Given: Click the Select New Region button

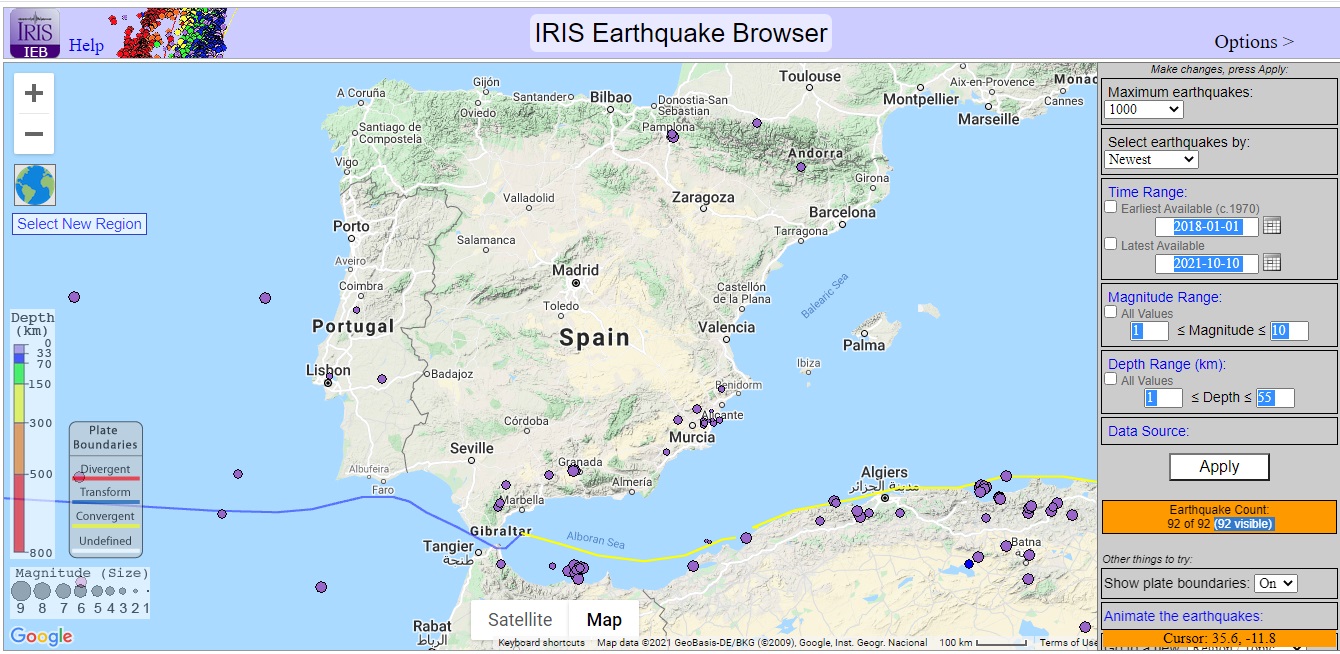Looking at the screenshot, I should coord(80,224).
